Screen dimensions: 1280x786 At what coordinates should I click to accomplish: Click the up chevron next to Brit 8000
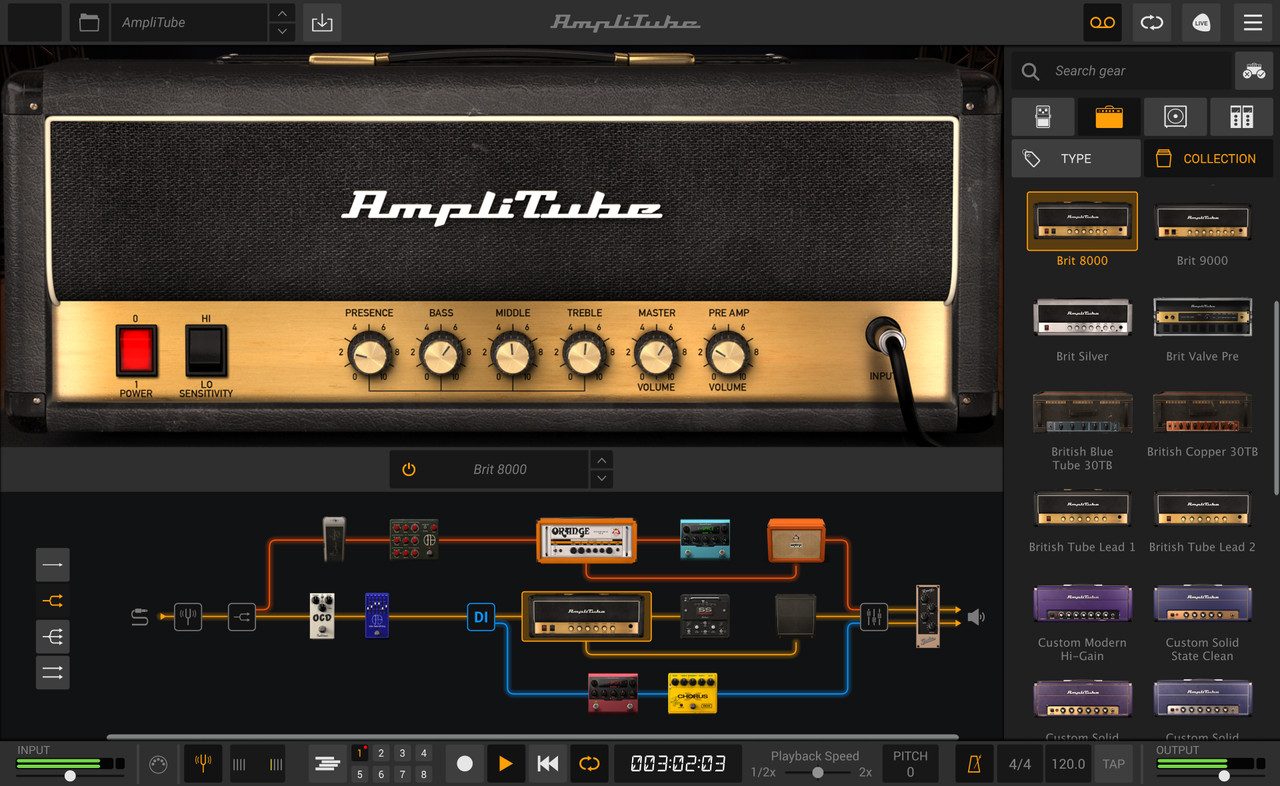pyautogui.click(x=601, y=459)
